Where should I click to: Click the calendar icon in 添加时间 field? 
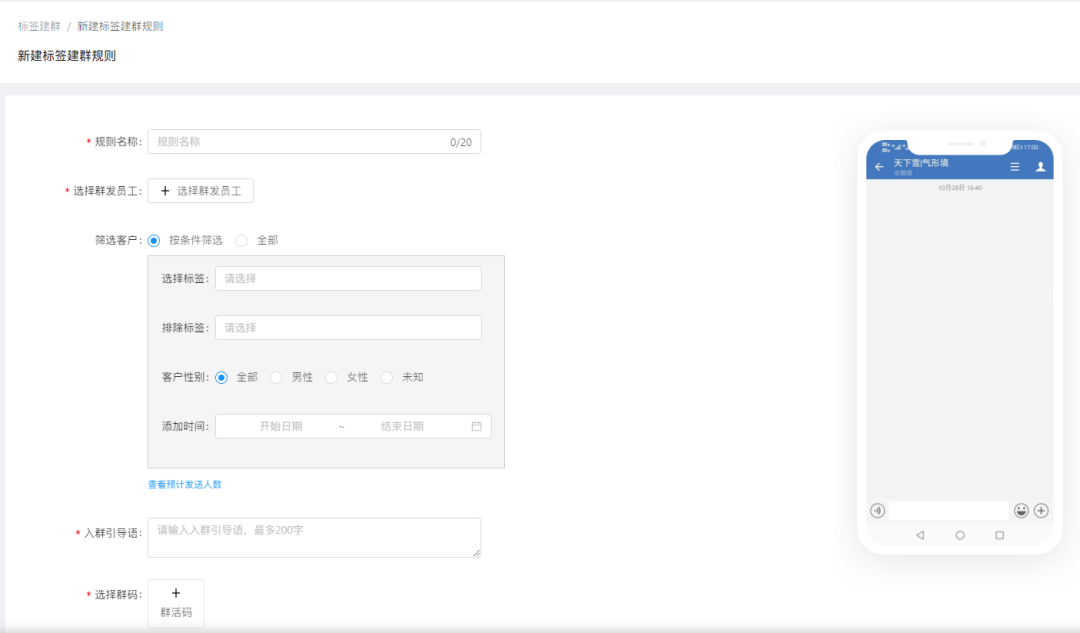477,426
